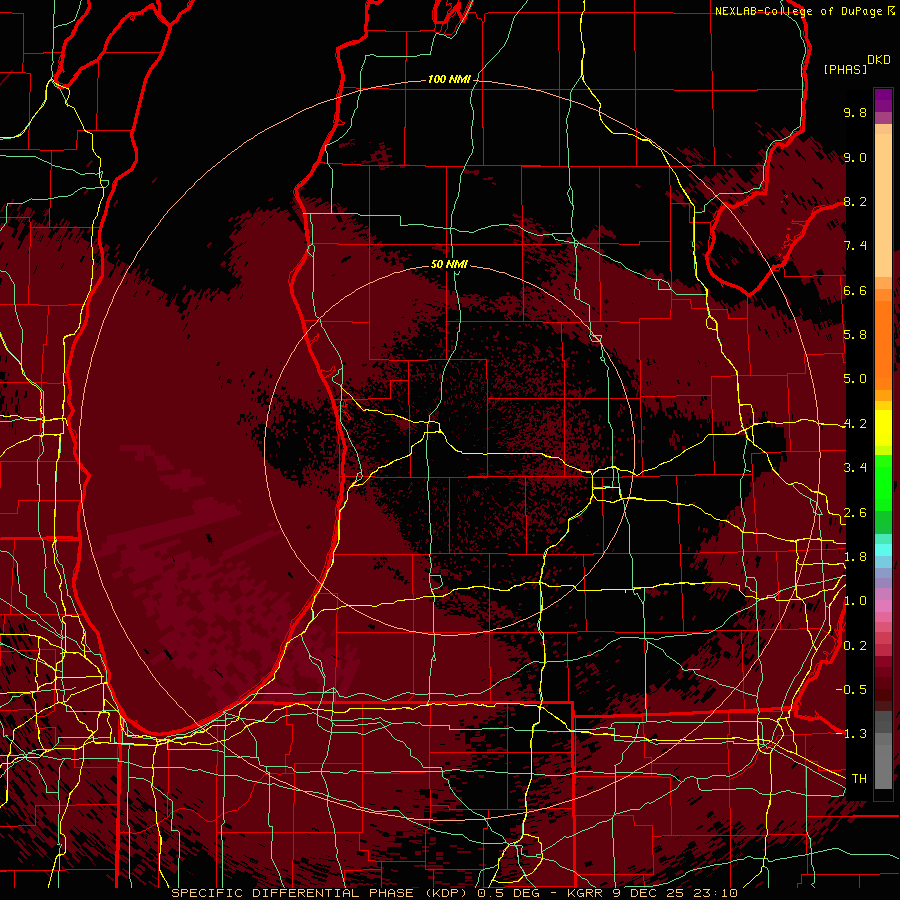This screenshot has width=900, height=900.
Task: Click the 6.6 scale value
Action: coord(855,290)
